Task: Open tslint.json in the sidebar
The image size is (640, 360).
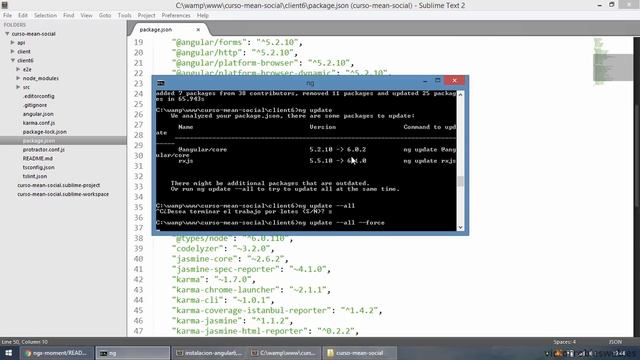Action: [35, 176]
